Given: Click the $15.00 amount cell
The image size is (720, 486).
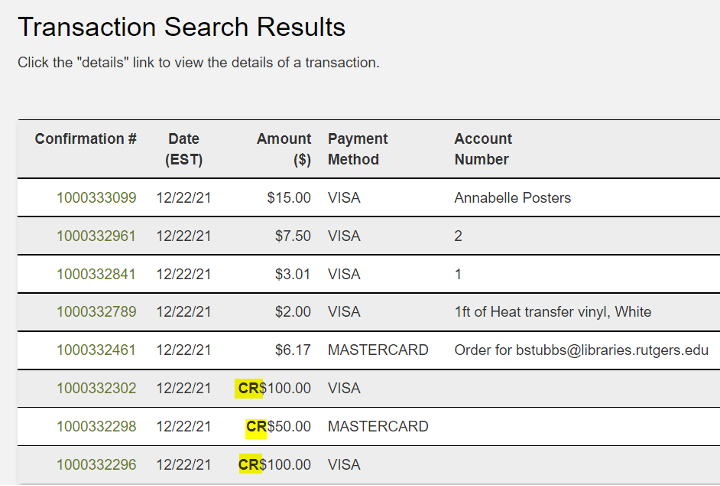Looking at the screenshot, I should pyautogui.click(x=289, y=198).
